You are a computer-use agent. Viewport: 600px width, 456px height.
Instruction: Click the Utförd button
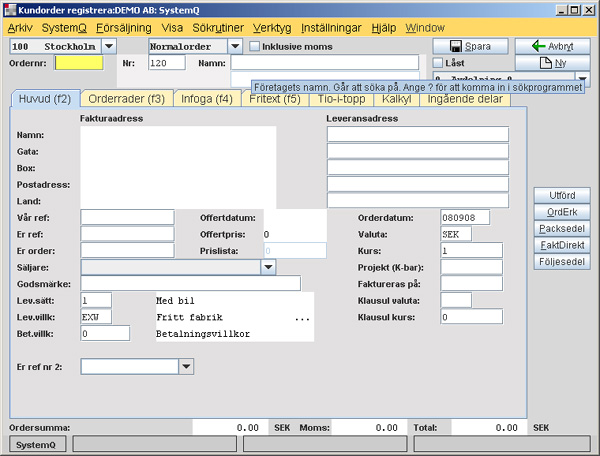(562, 195)
